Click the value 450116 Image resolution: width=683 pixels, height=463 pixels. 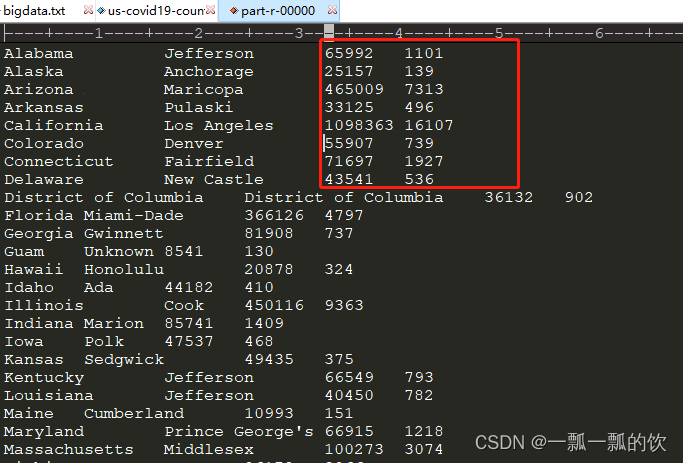point(274,304)
